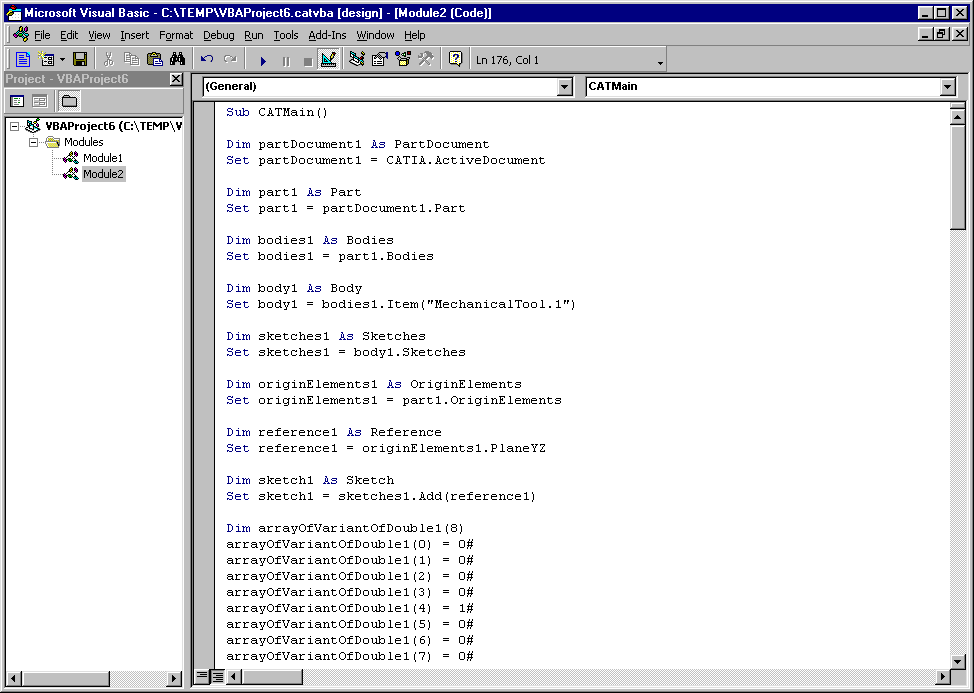Click the Project panel horizontal scroll left arrow

13,678
